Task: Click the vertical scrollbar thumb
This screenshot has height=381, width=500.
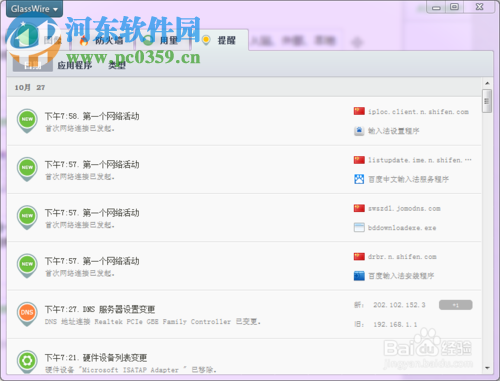Action: tap(487, 101)
